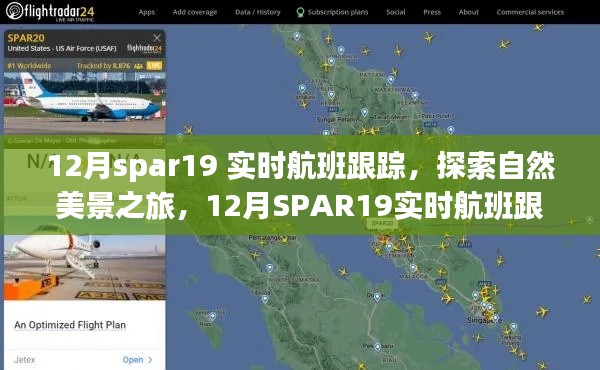Viewport: 600px width, 370px height.
Task: Click the Flightradar24 logo
Action: (50, 11)
